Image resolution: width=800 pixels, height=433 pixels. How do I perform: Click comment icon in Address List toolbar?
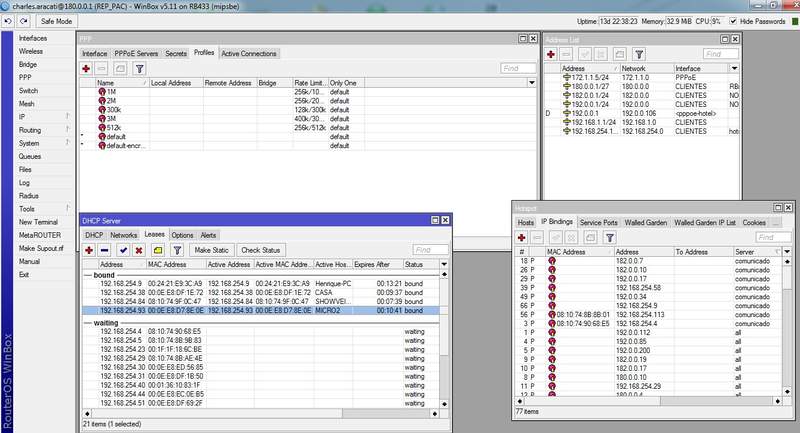click(619, 54)
